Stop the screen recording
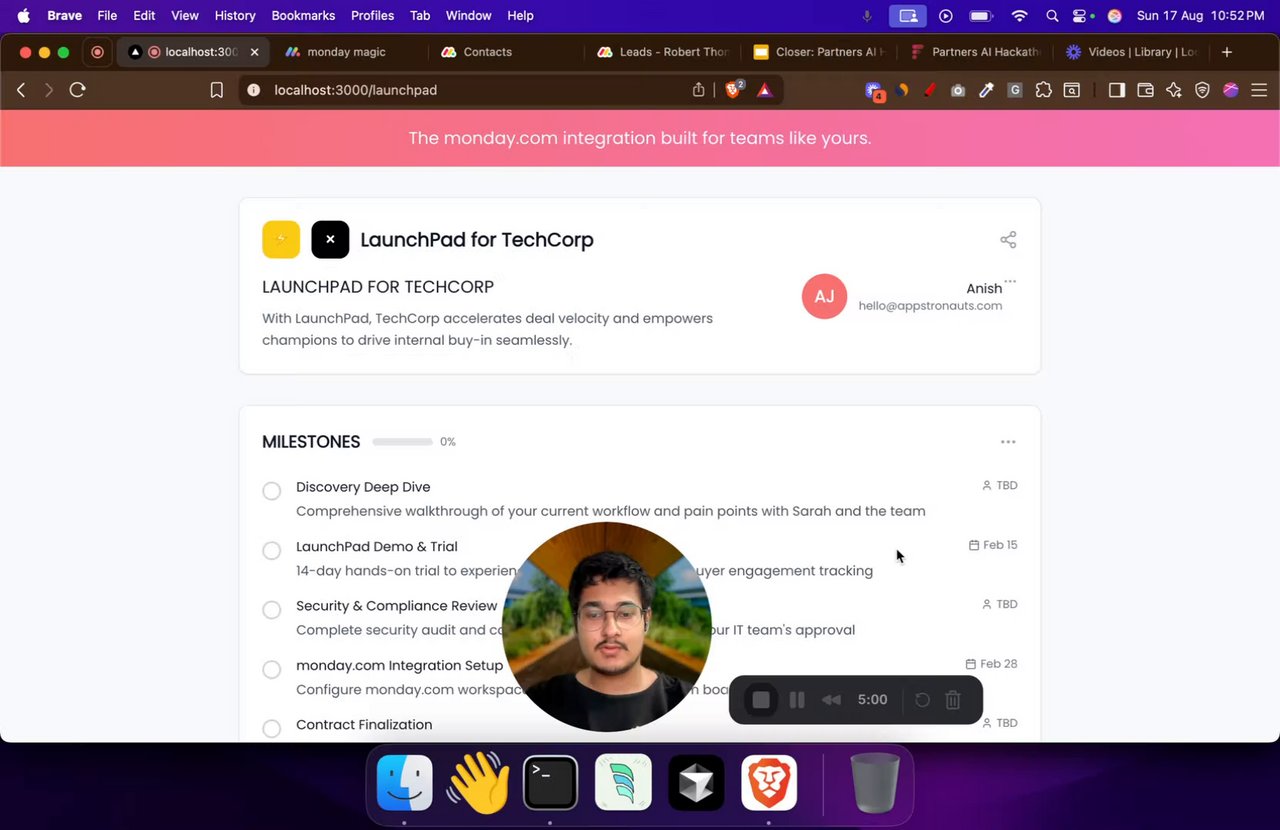This screenshot has height=830, width=1280. coord(761,700)
